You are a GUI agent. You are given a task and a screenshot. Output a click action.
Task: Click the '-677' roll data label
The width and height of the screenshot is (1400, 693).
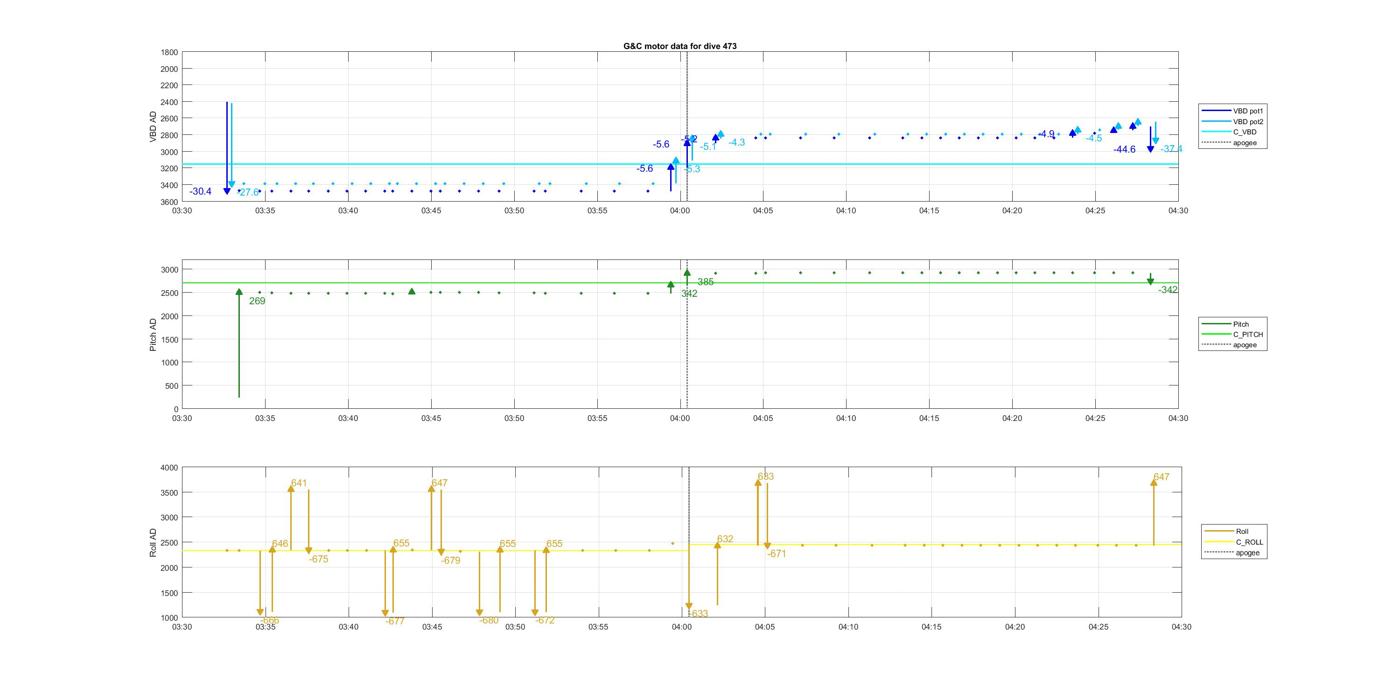tap(395, 621)
